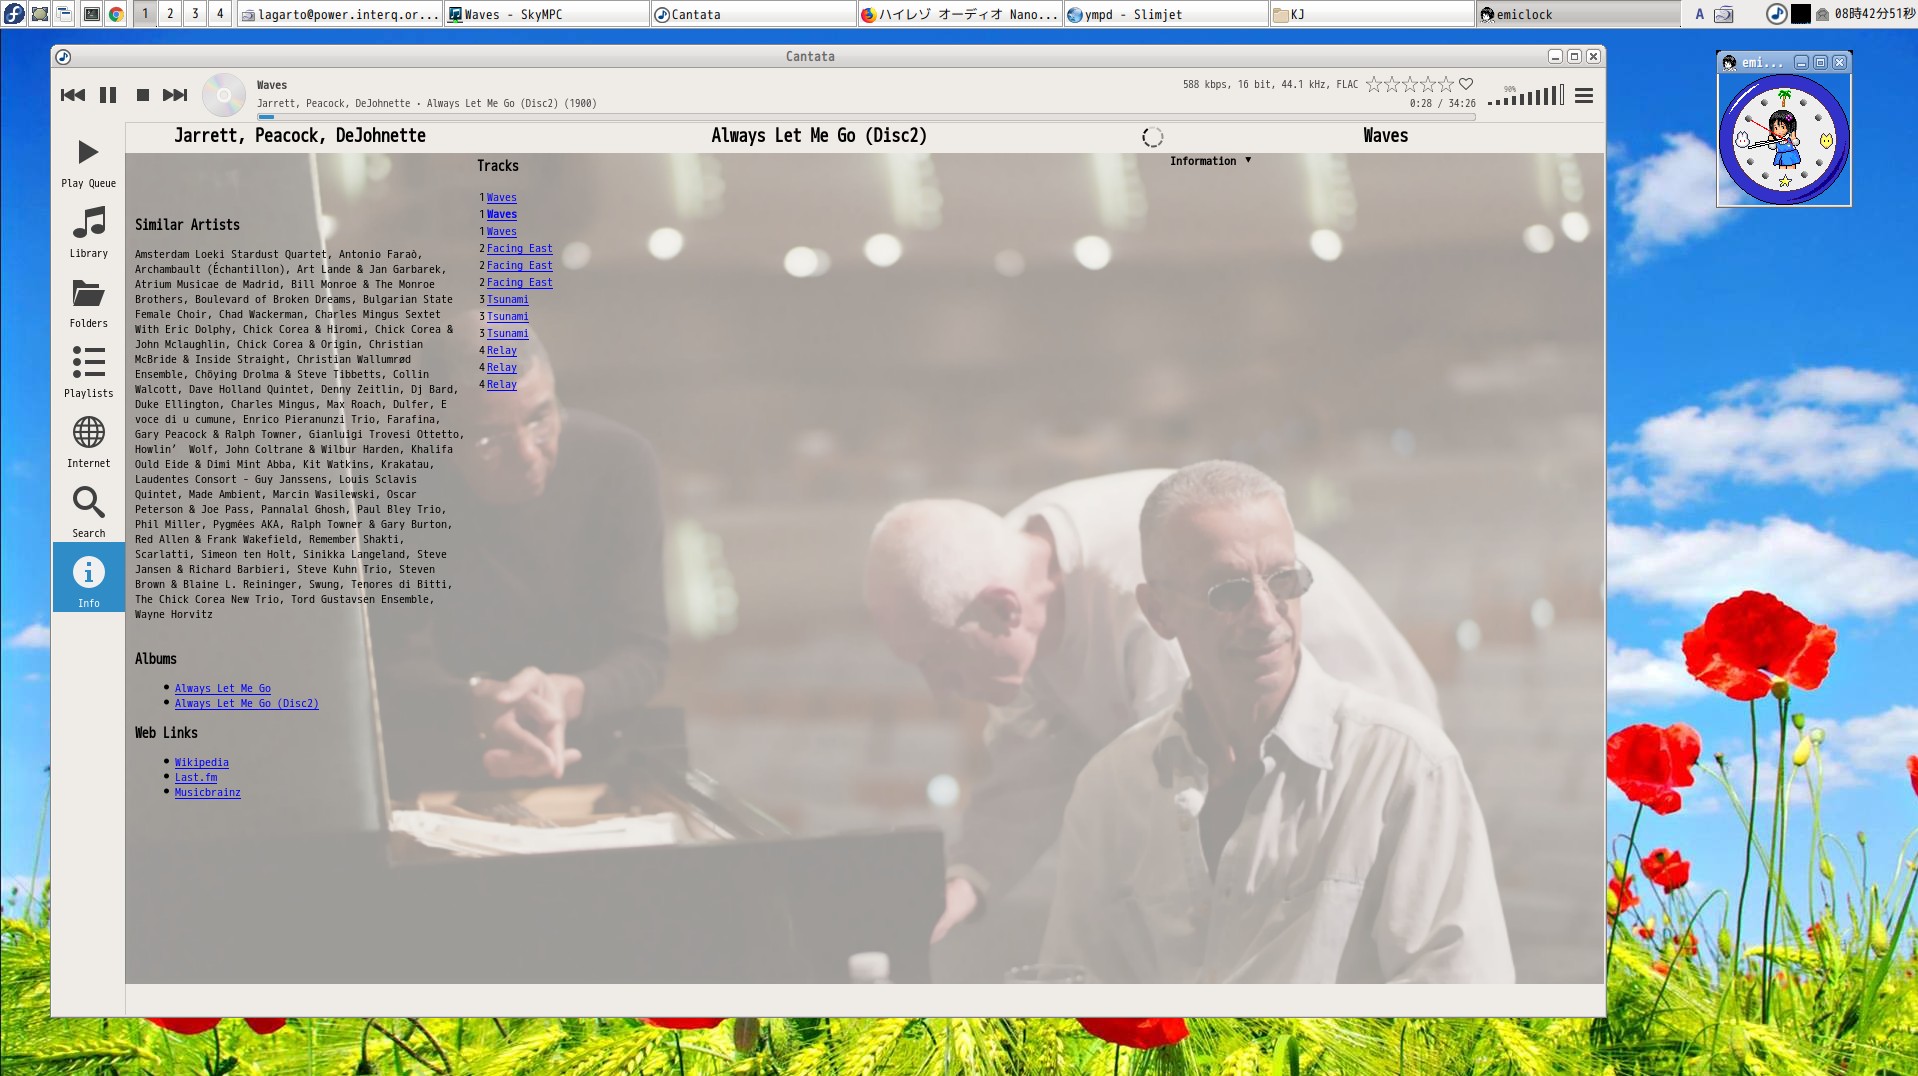Click the track progress bar
The image size is (1918, 1076).
pyautogui.click(x=866, y=117)
